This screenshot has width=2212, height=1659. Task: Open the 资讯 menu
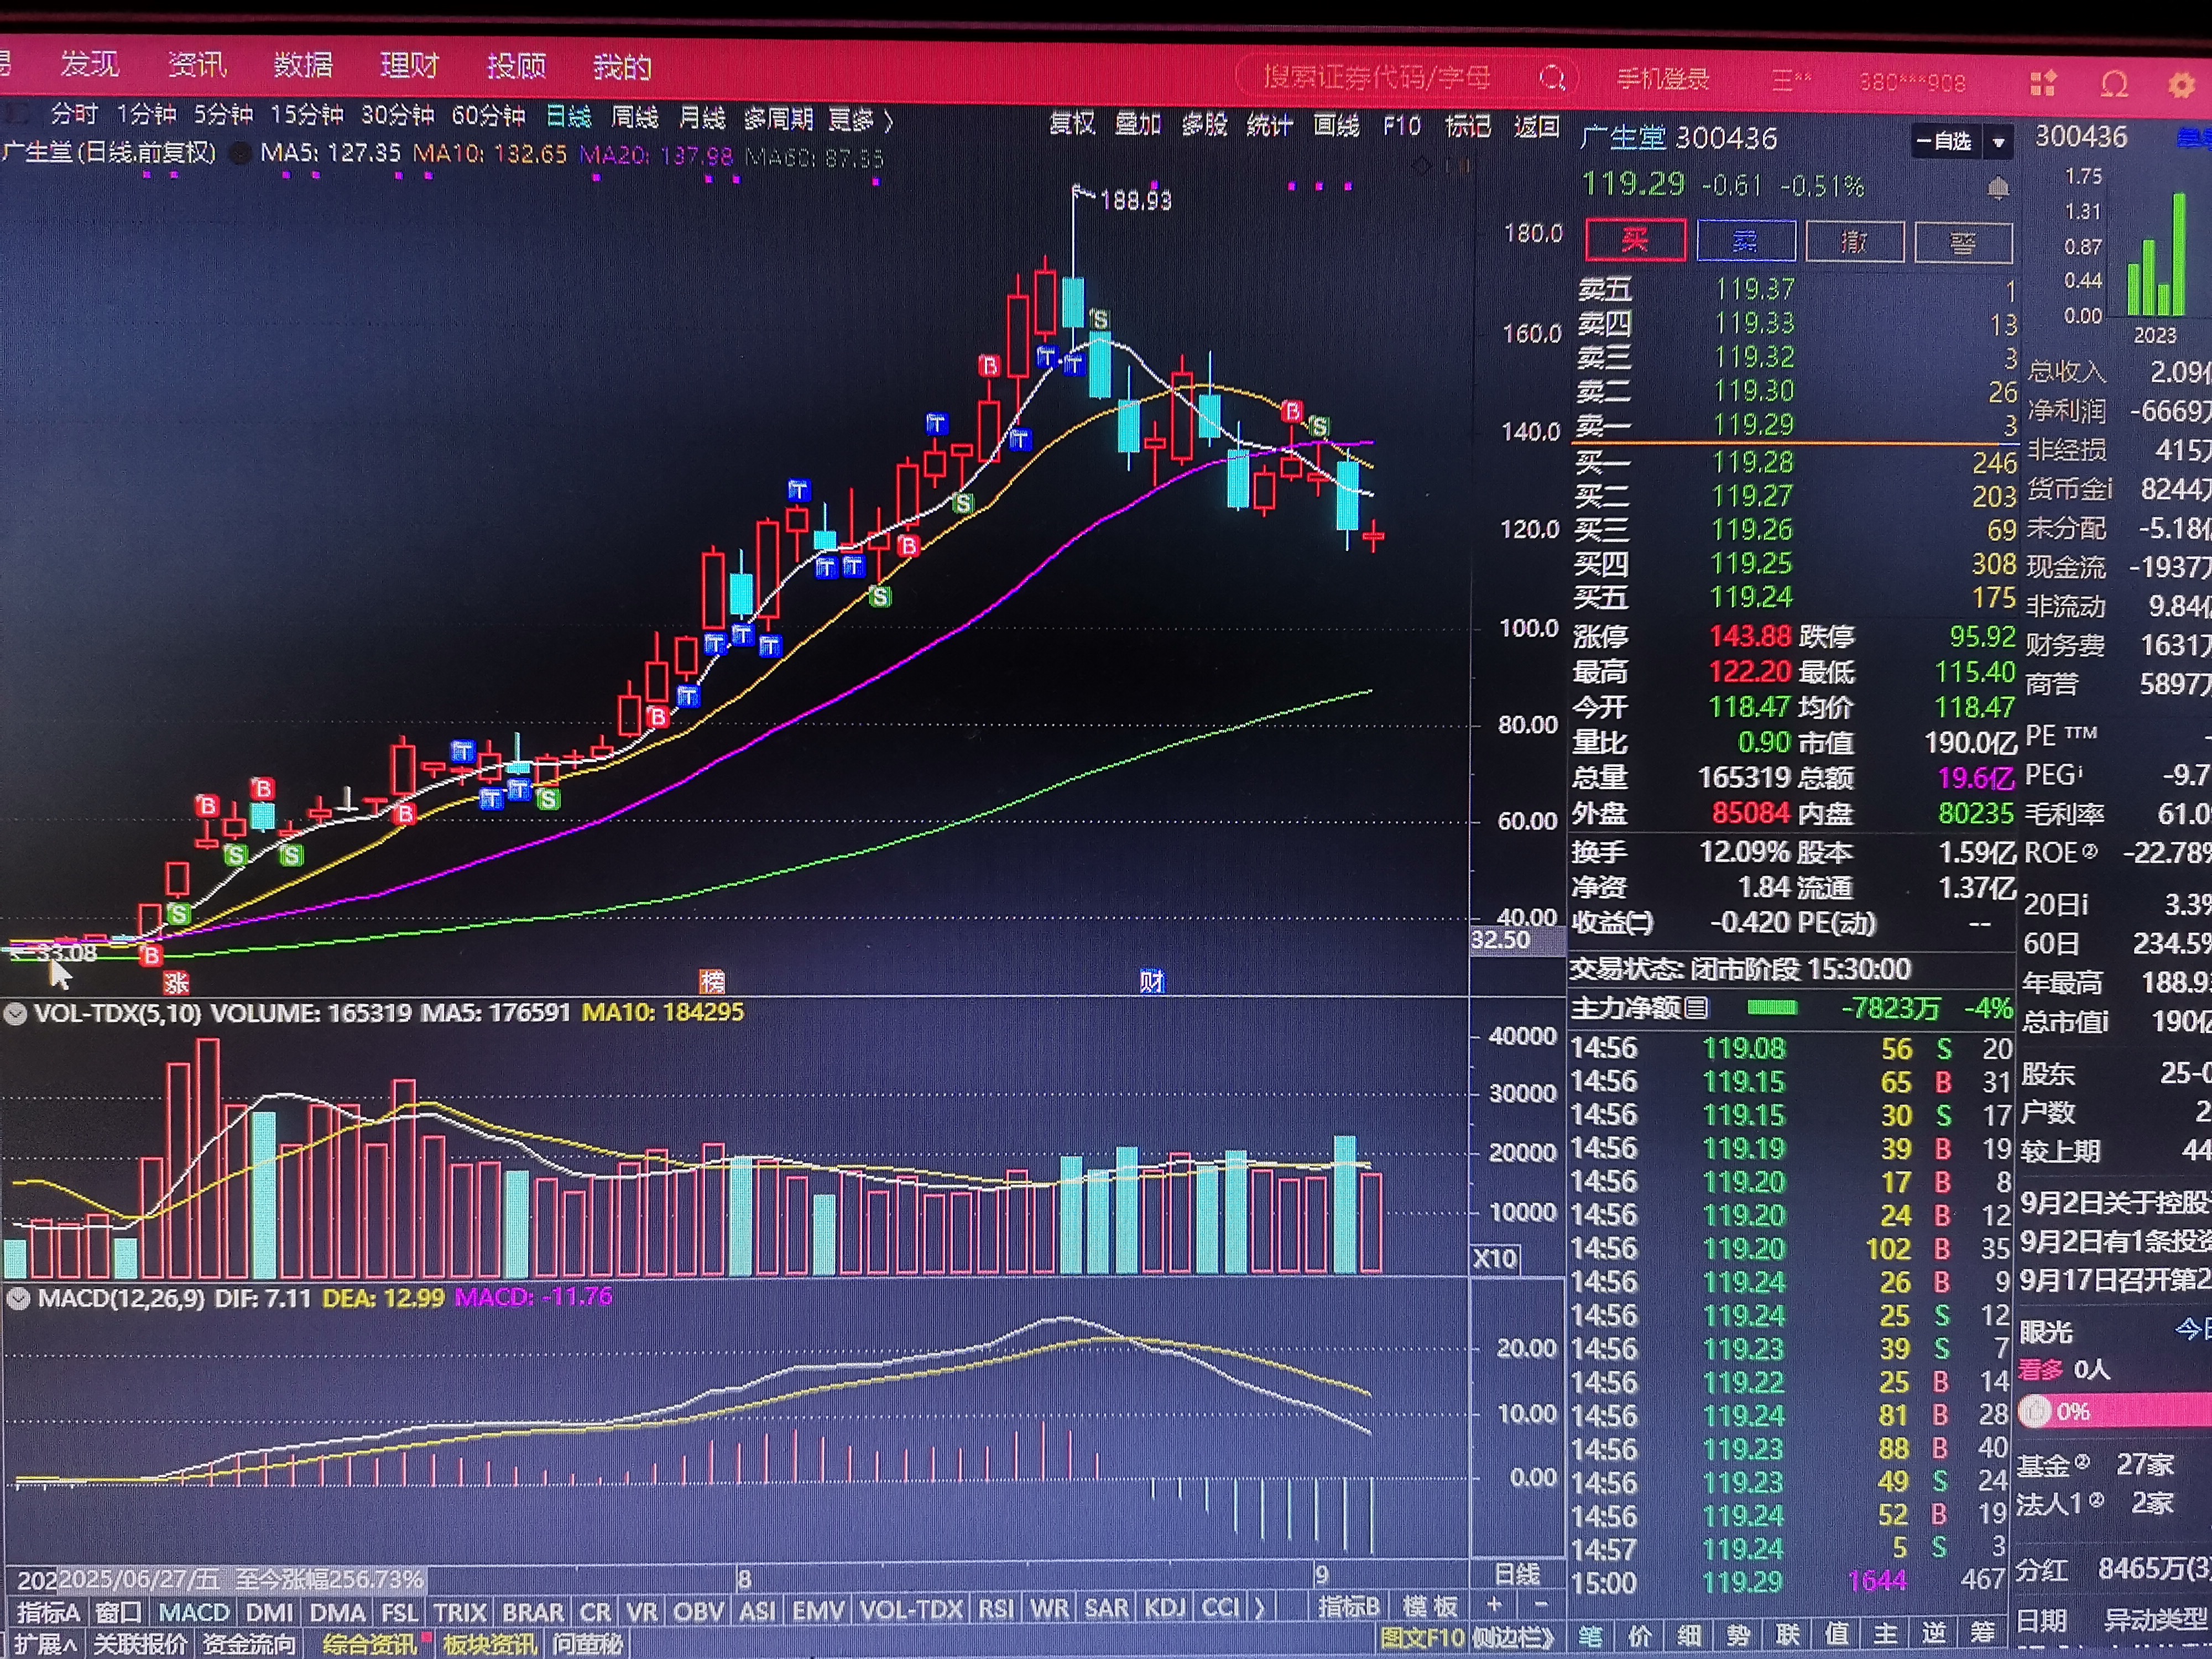pos(197,65)
